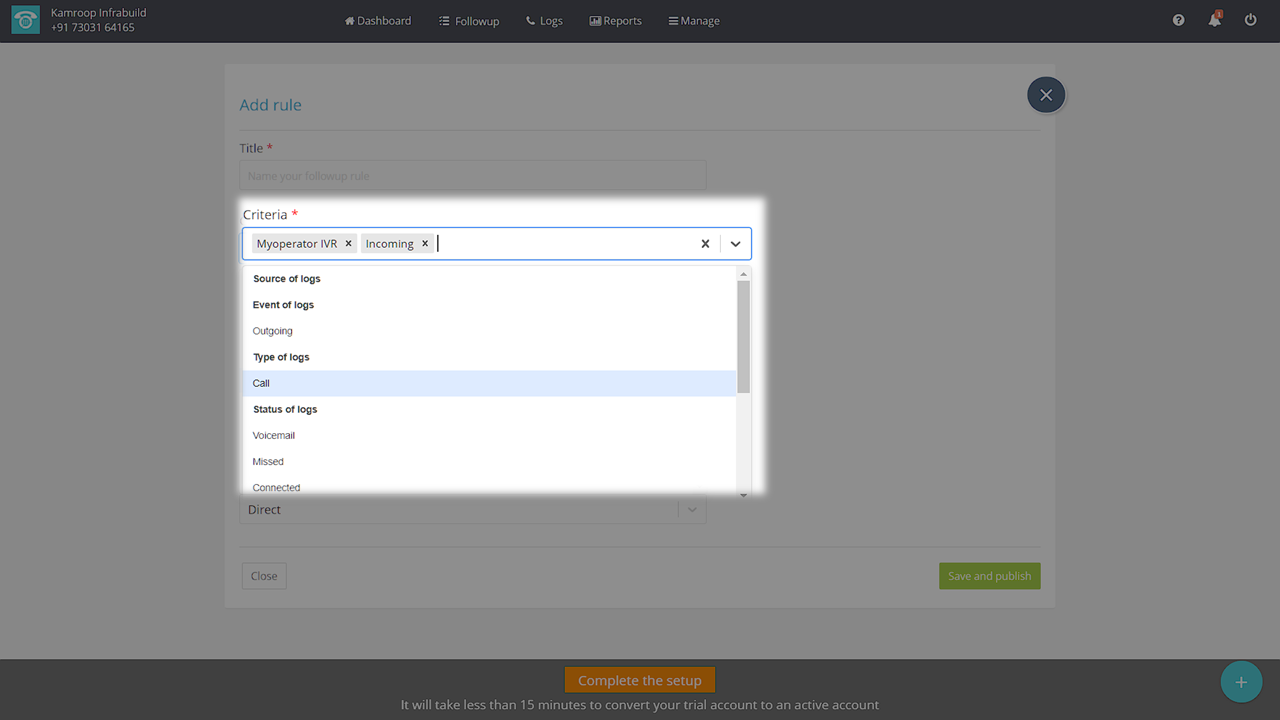The height and width of the screenshot is (720, 1280).
Task: Click the floating plus add button
Action: point(1241,682)
